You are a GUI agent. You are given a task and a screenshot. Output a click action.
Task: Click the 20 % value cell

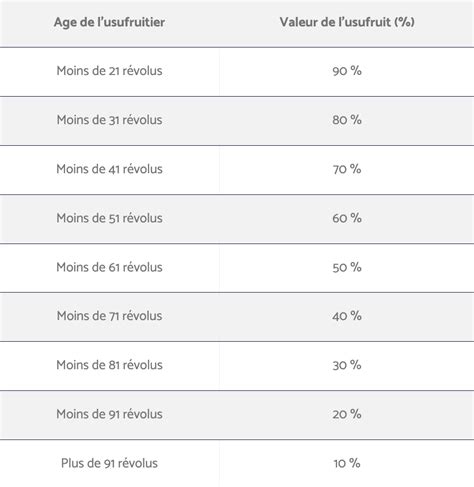(347, 414)
